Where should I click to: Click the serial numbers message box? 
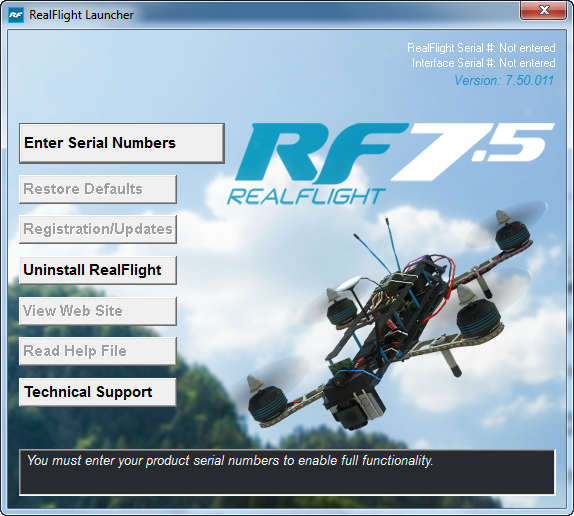pos(287,472)
